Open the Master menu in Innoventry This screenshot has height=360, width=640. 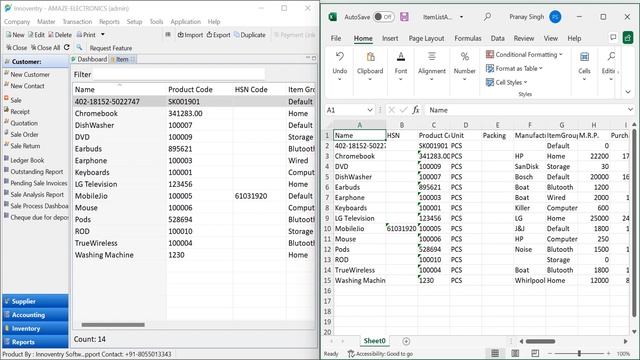pyautogui.click(x=46, y=22)
